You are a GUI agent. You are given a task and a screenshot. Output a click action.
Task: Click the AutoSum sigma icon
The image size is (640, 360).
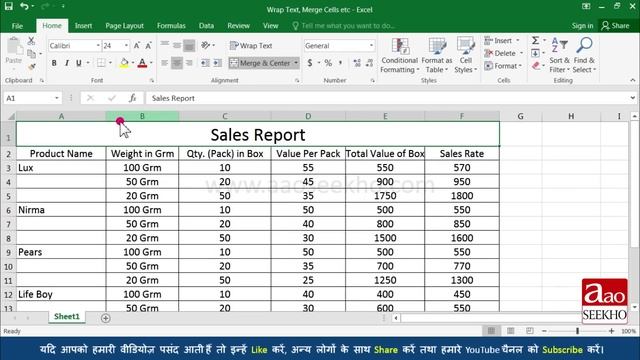click(x=535, y=40)
